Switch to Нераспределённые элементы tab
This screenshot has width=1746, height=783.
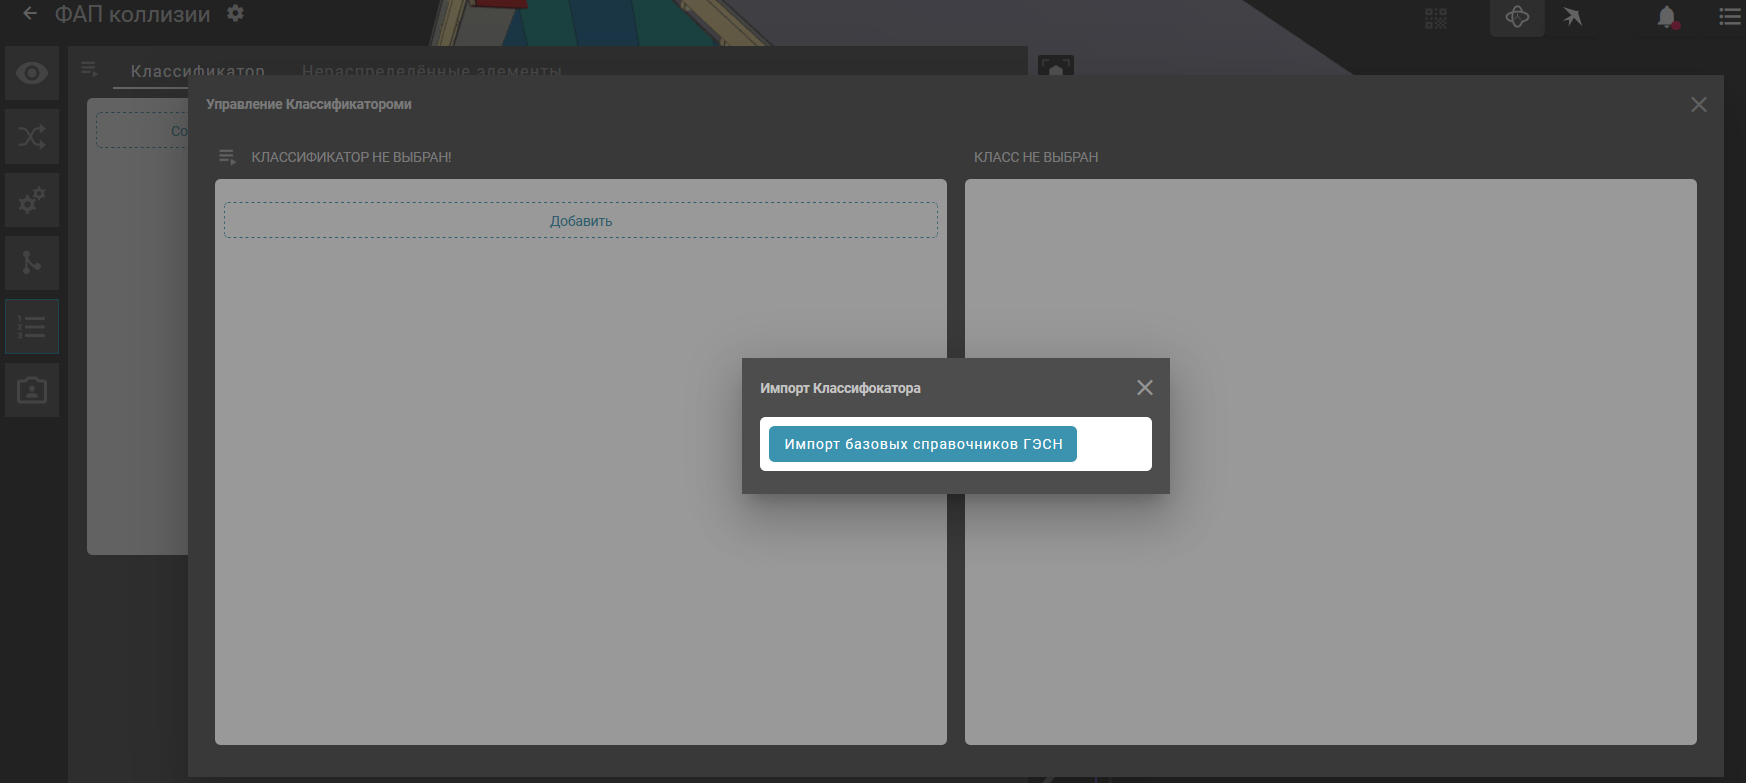(432, 71)
